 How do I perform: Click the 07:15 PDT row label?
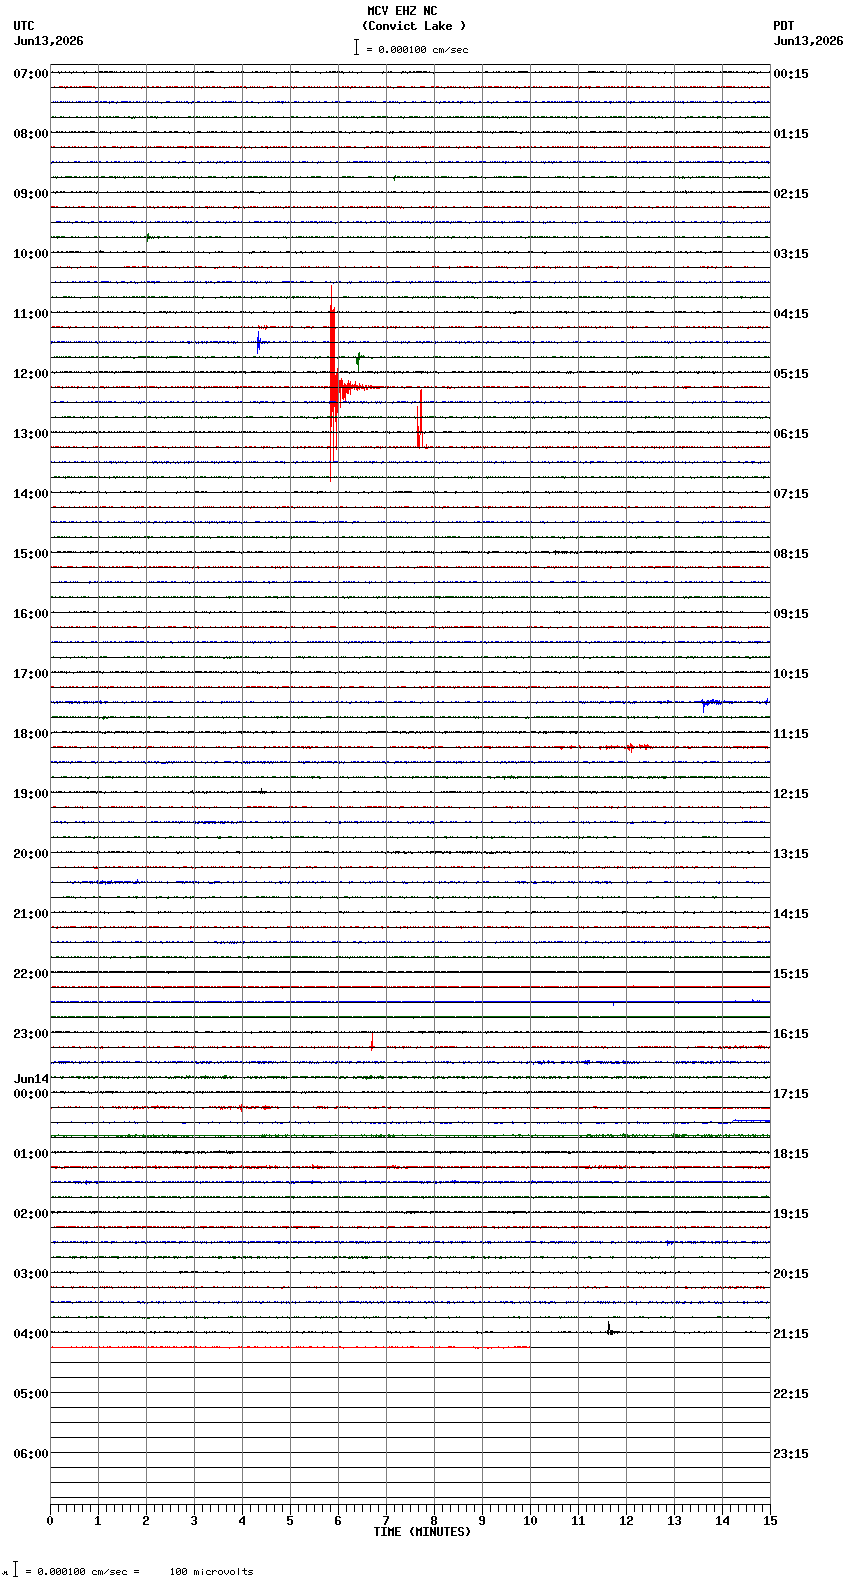pos(791,494)
